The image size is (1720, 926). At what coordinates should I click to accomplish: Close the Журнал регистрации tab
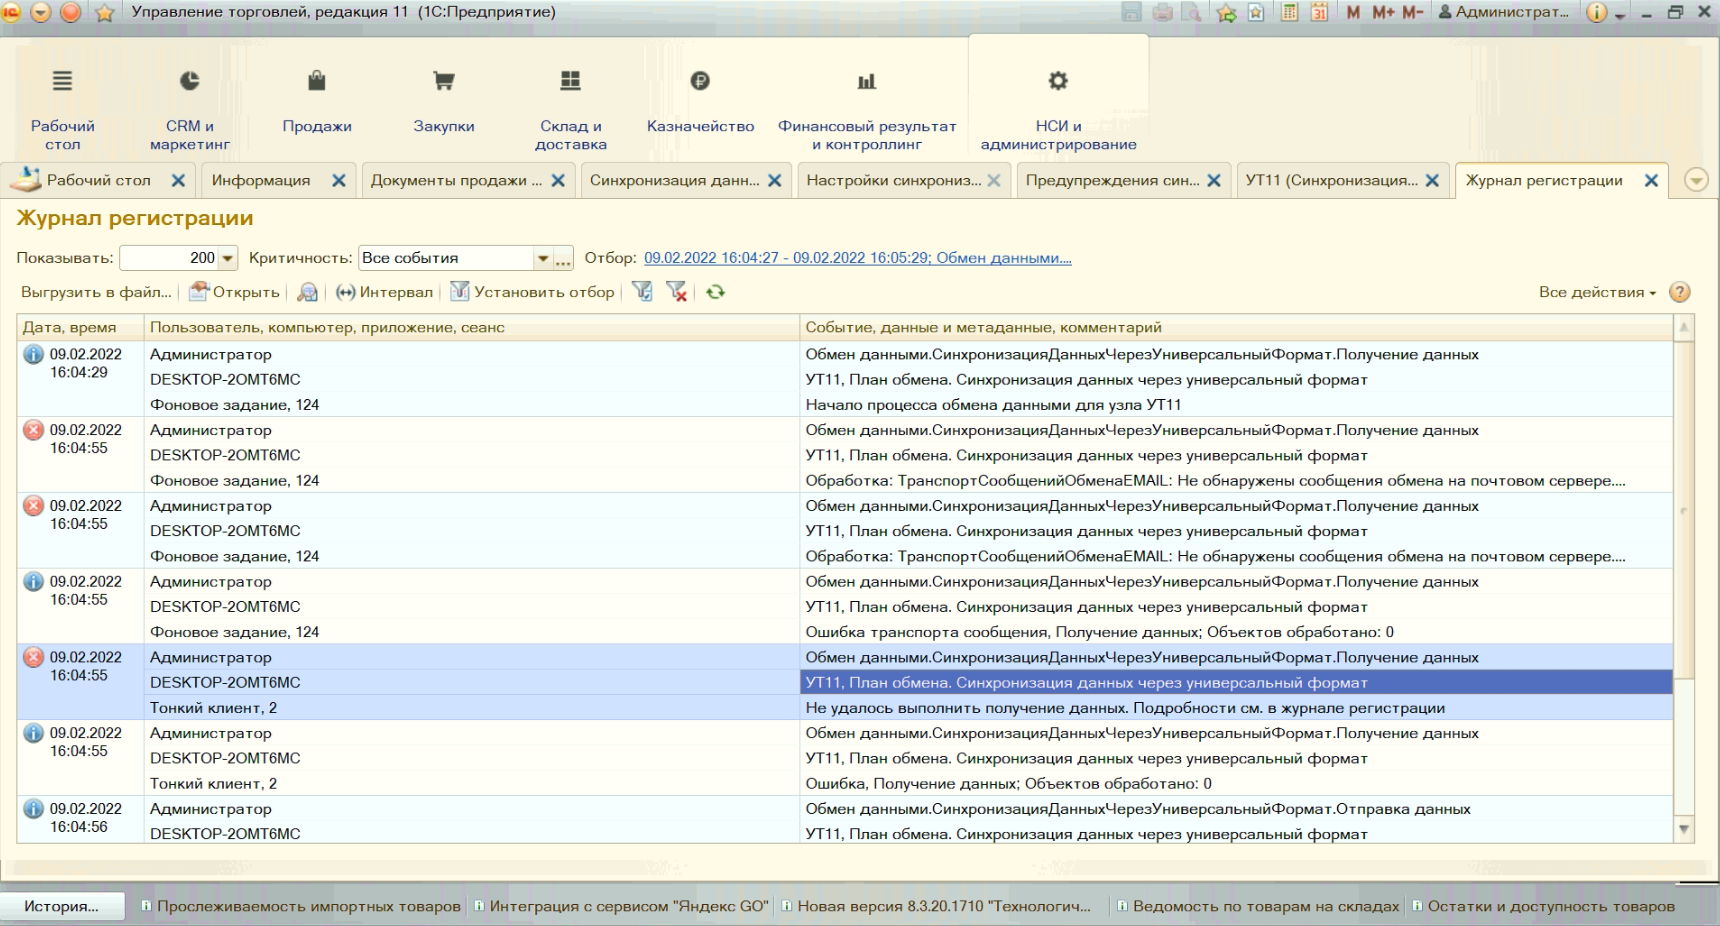tap(1651, 181)
